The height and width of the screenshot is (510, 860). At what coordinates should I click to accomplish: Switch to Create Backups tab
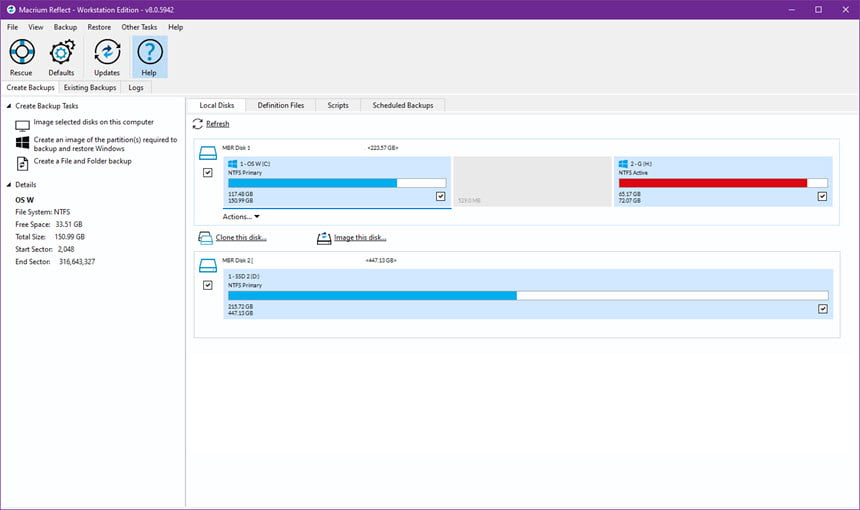tap(31, 88)
